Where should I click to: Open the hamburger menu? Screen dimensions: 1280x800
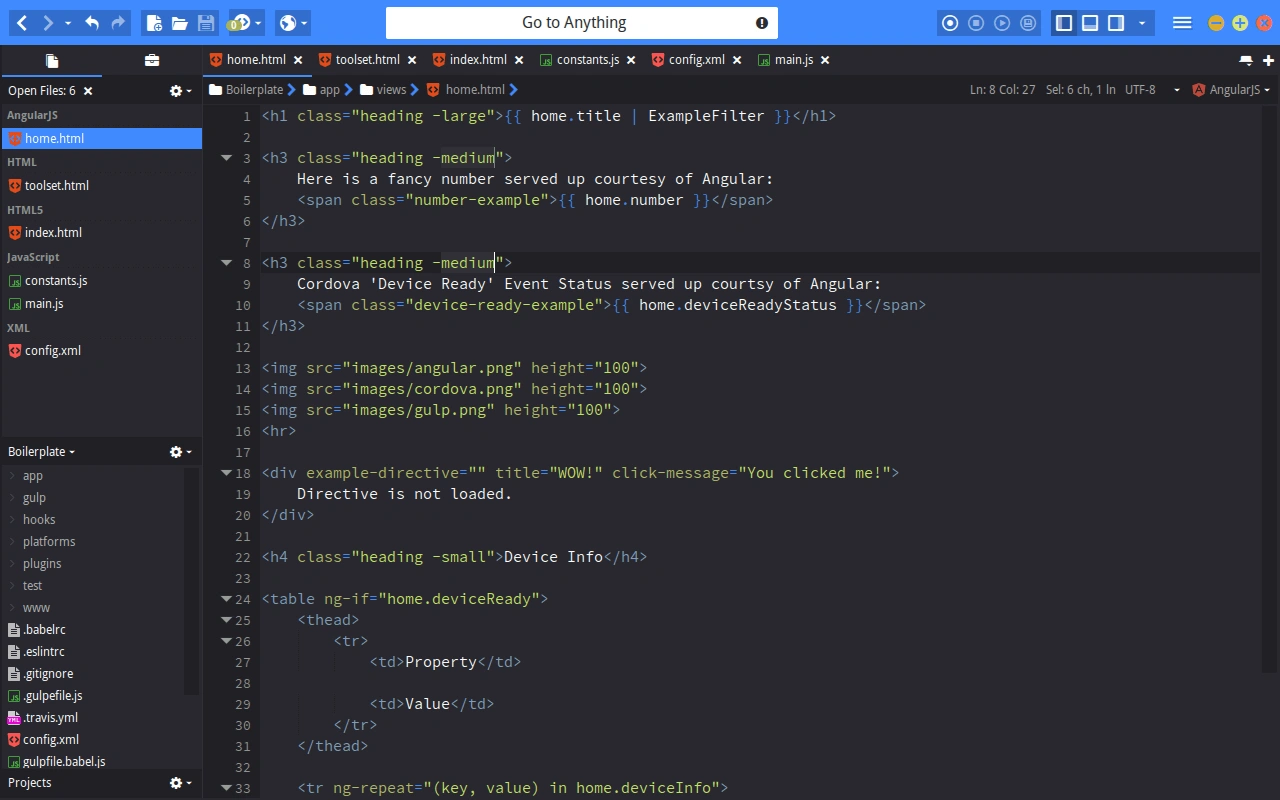(1181, 22)
